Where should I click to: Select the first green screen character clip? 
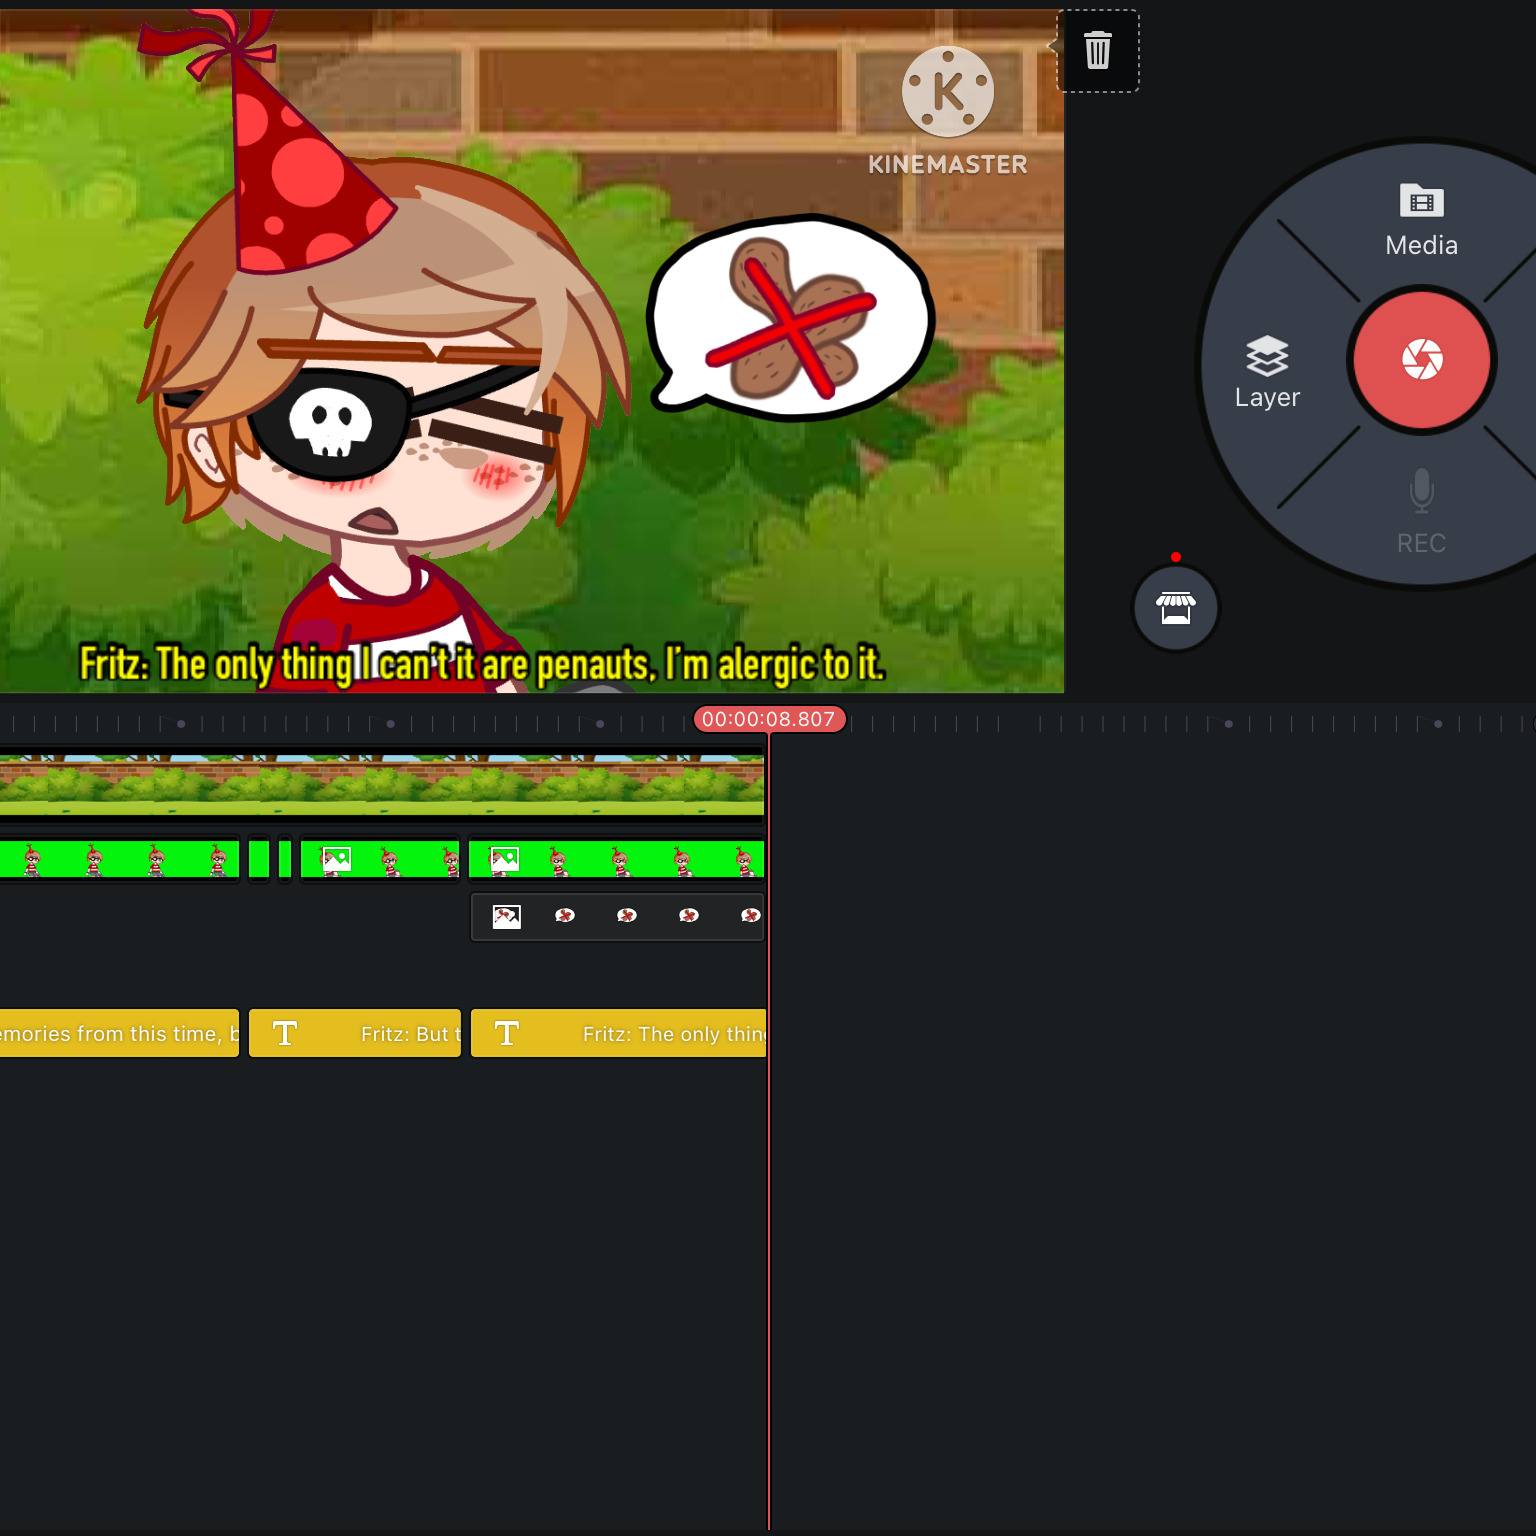pos(119,860)
